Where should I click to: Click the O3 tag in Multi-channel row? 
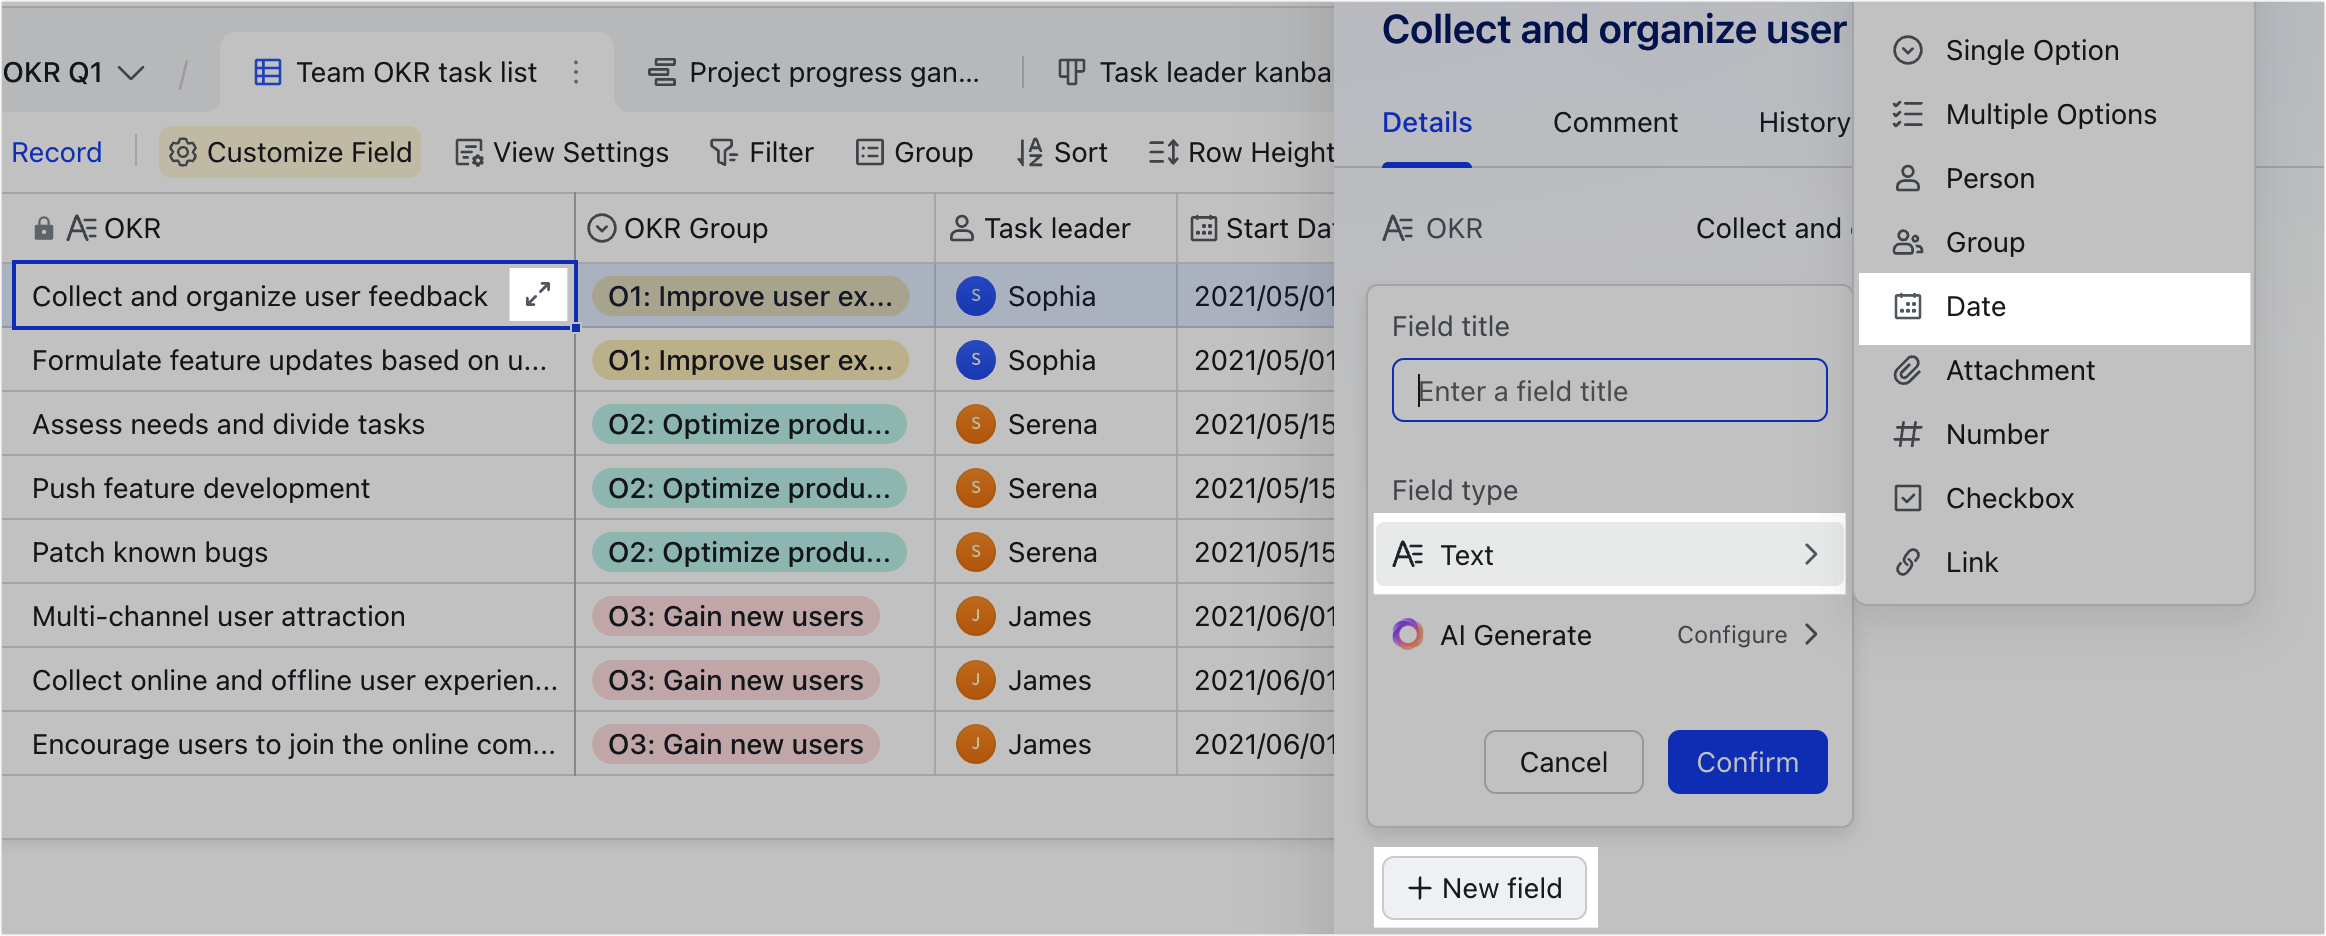click(735, 616)
